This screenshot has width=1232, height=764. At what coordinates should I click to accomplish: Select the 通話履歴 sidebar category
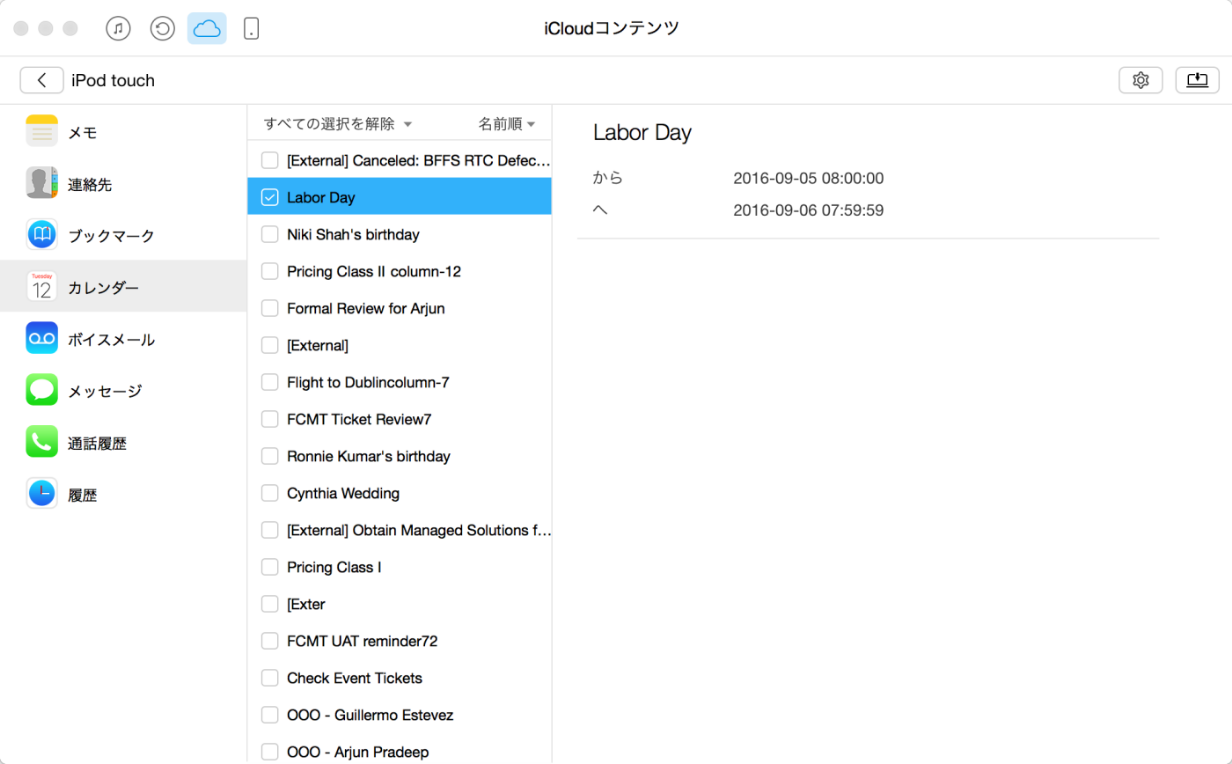click(x=123, y=444)
